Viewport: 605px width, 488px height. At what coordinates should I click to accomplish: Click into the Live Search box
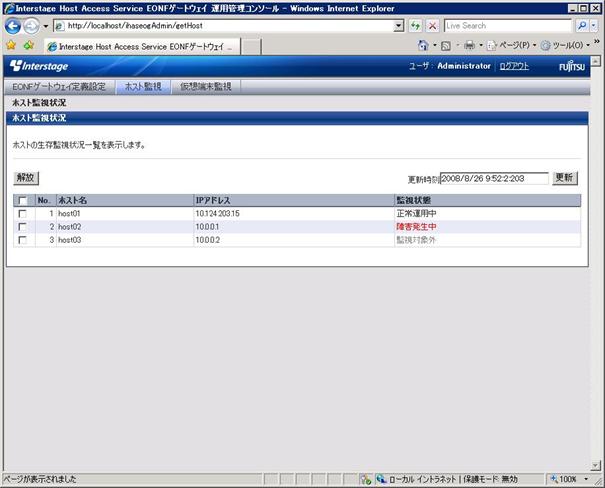[507, 26]
